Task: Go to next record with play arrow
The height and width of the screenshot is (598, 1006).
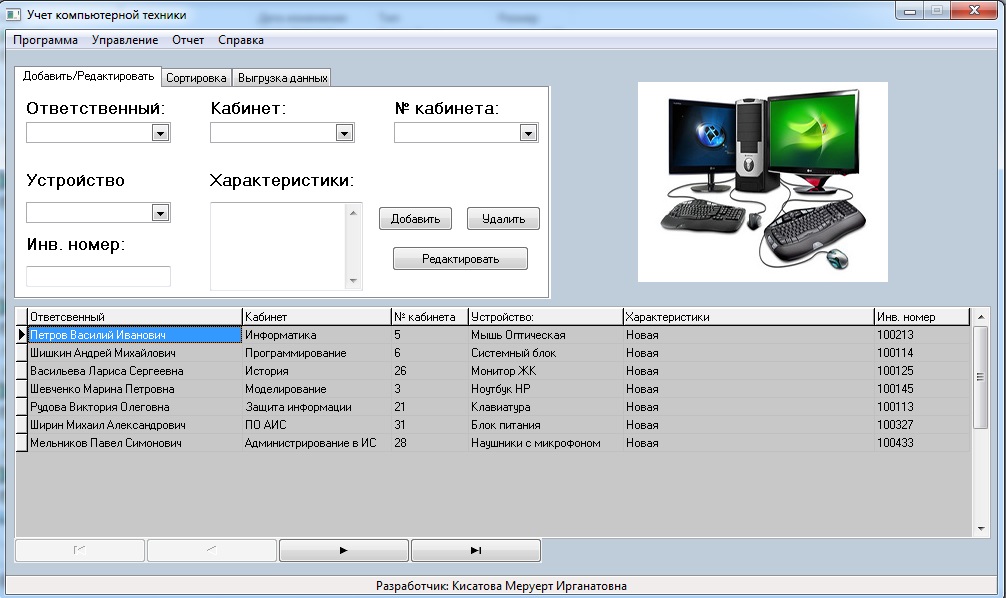Action: [x=344, y=551]
